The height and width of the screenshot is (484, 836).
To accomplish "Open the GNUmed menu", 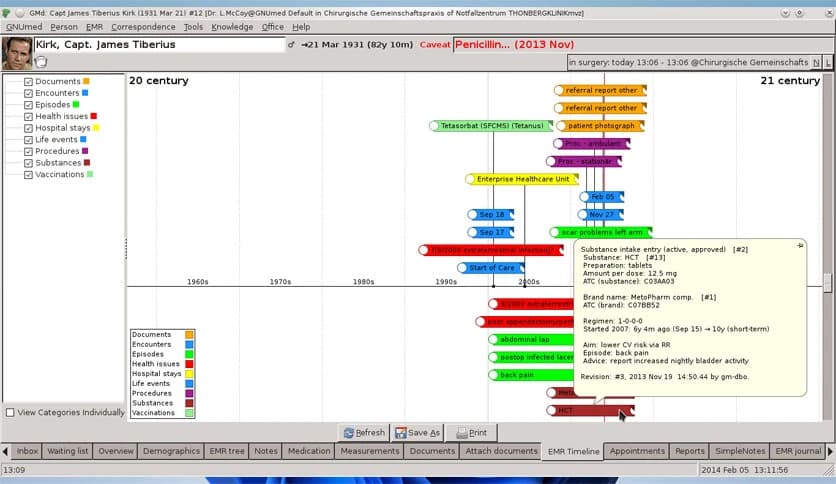I will click(24, 27).
